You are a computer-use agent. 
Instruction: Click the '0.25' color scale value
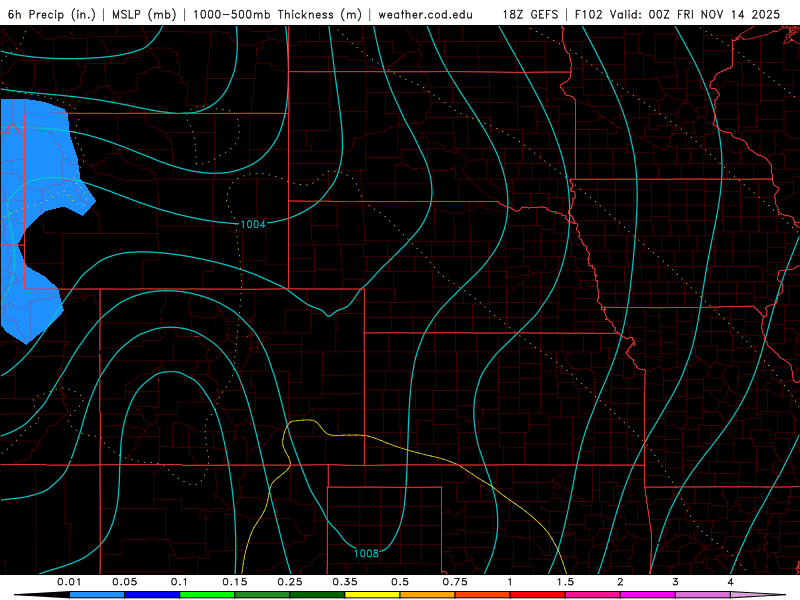click(290, 582)
